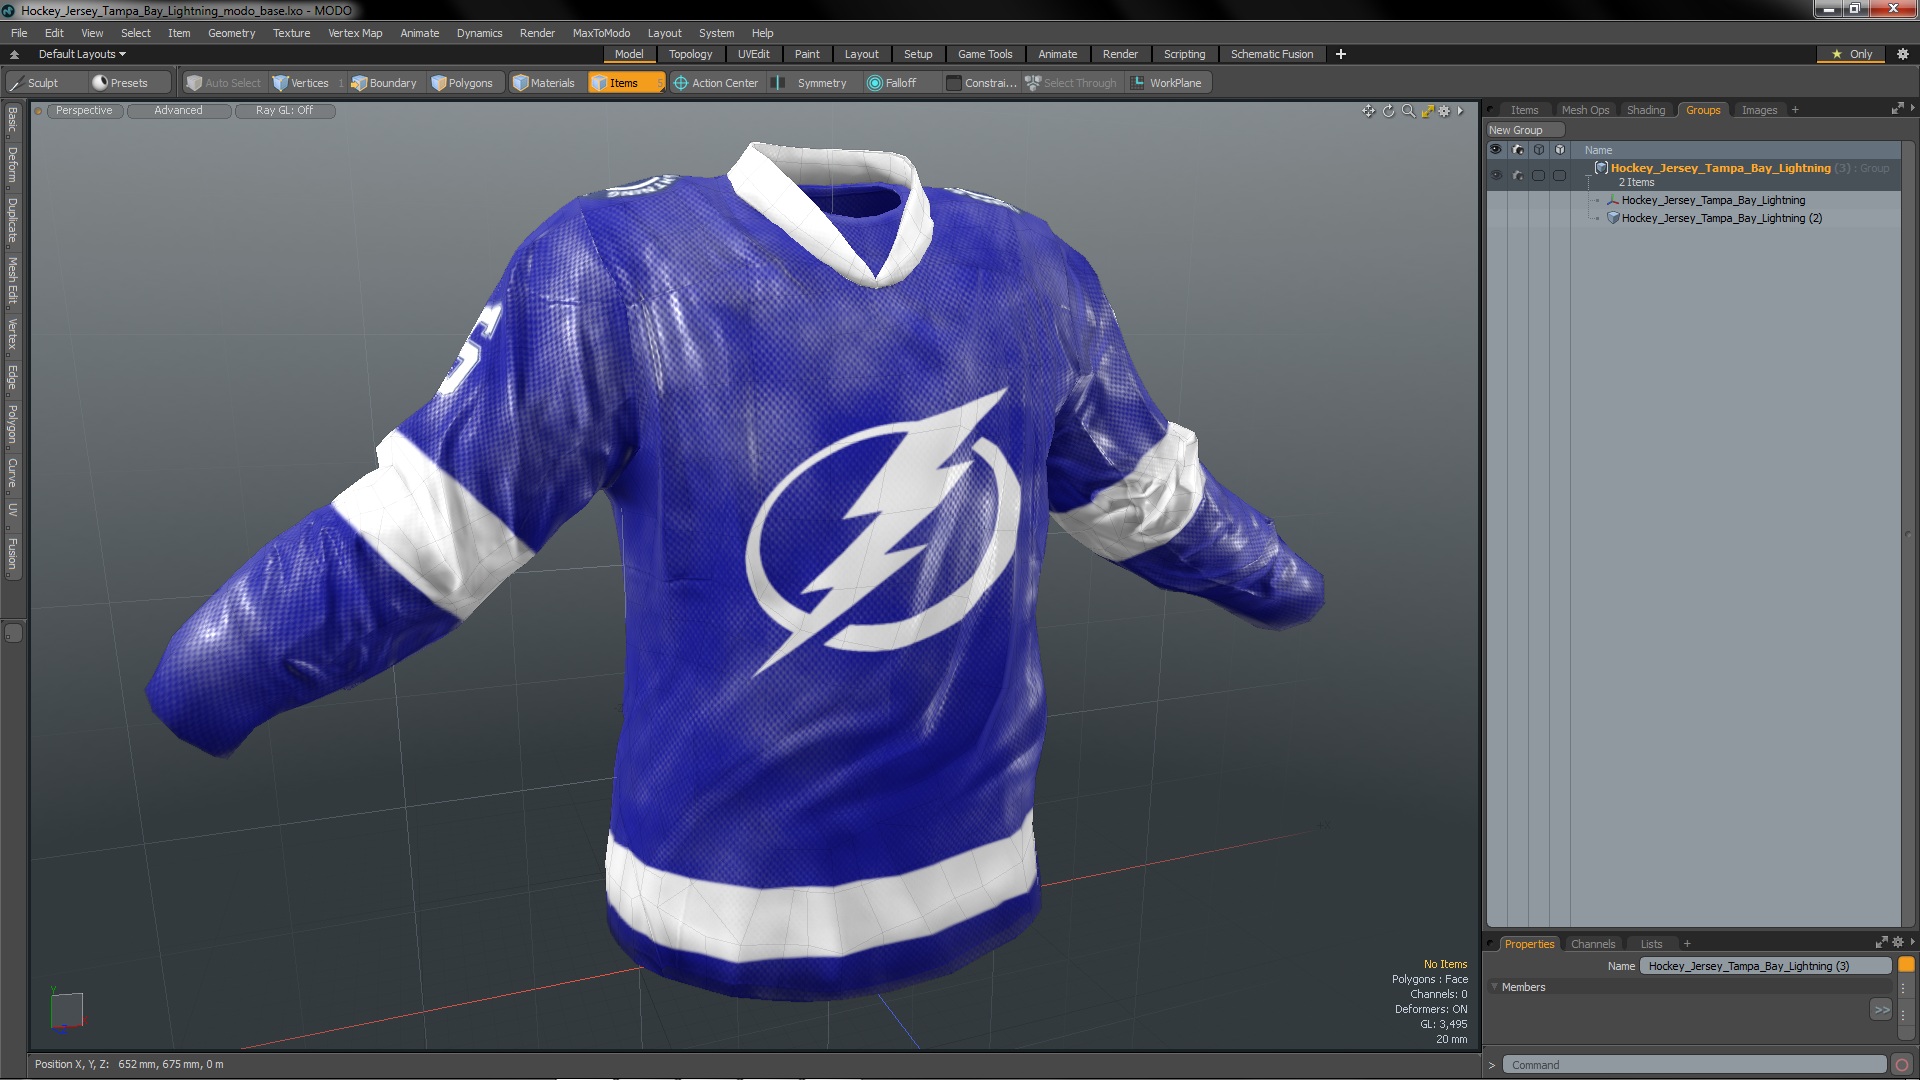Toggle the first box checkbox in group row
This screenshot has height=1080, width=1920.
pos(1539,175)
